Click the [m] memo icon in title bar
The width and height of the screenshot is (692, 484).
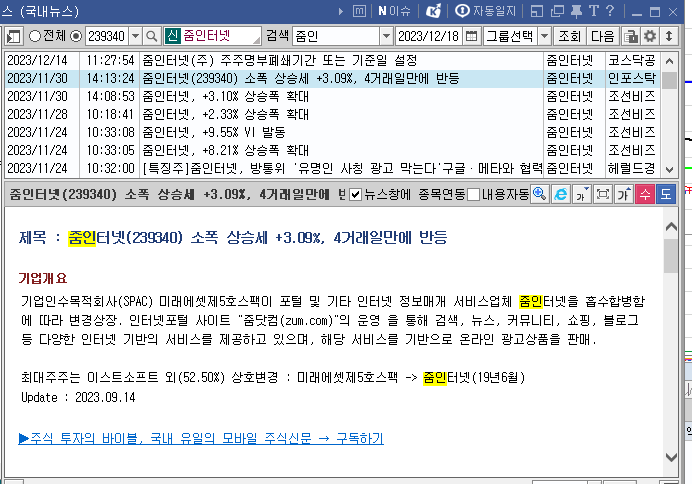(x=359, y=11)
